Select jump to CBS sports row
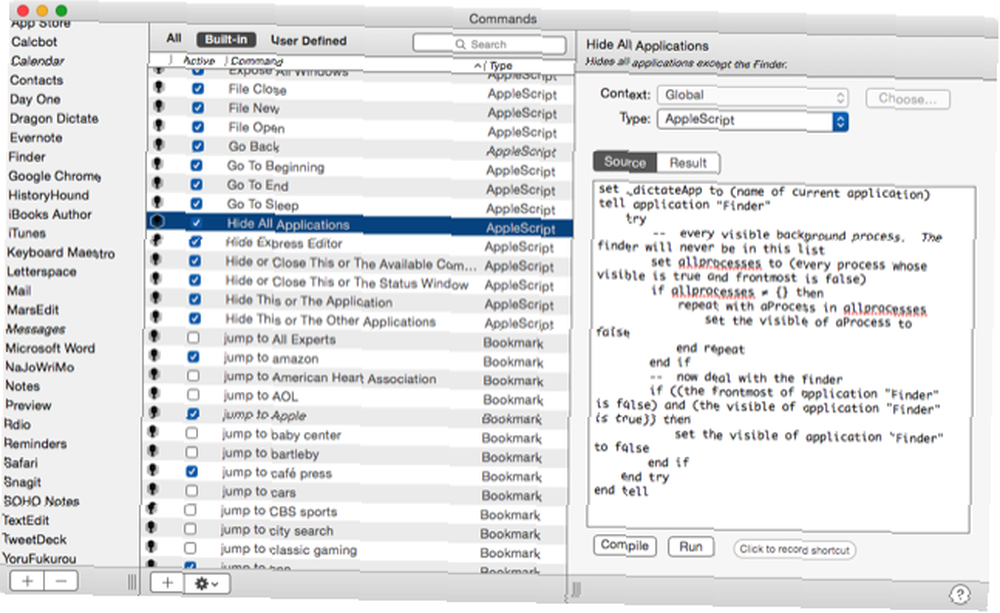The height and width of the screenshot is (613, 1000). [x=355, y=512]
